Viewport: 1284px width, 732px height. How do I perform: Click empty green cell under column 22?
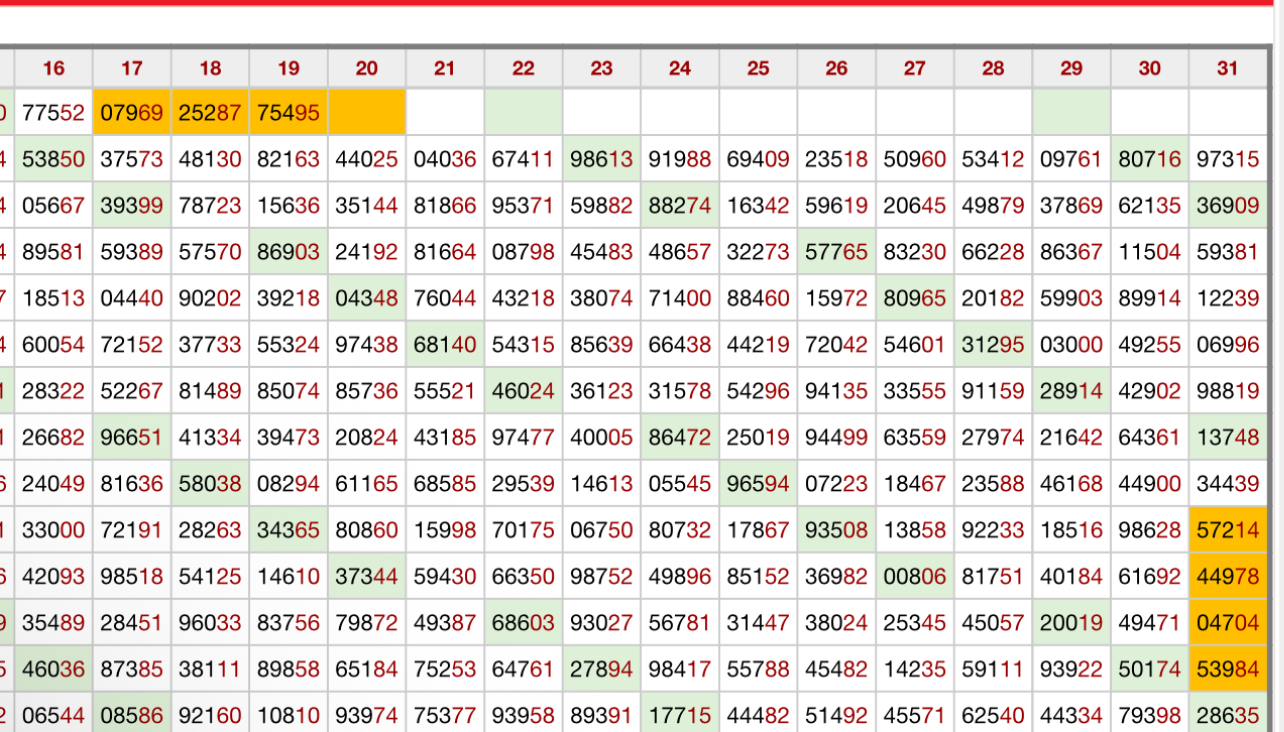[523, 113]
